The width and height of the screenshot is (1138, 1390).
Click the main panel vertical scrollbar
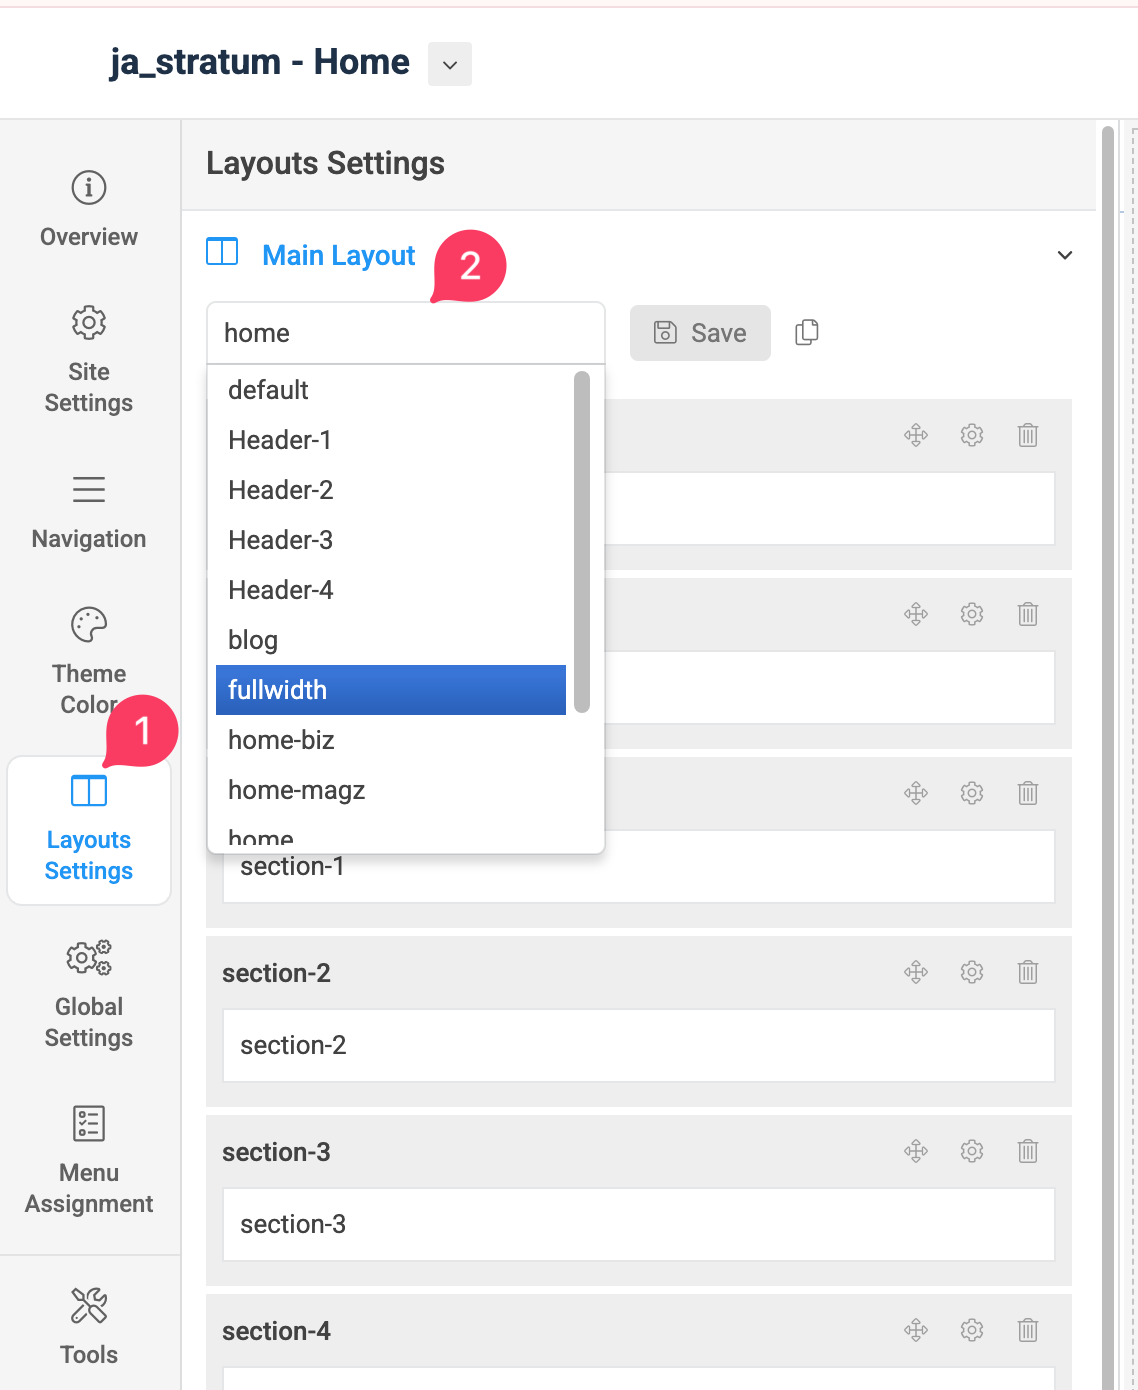[1107, 757]
